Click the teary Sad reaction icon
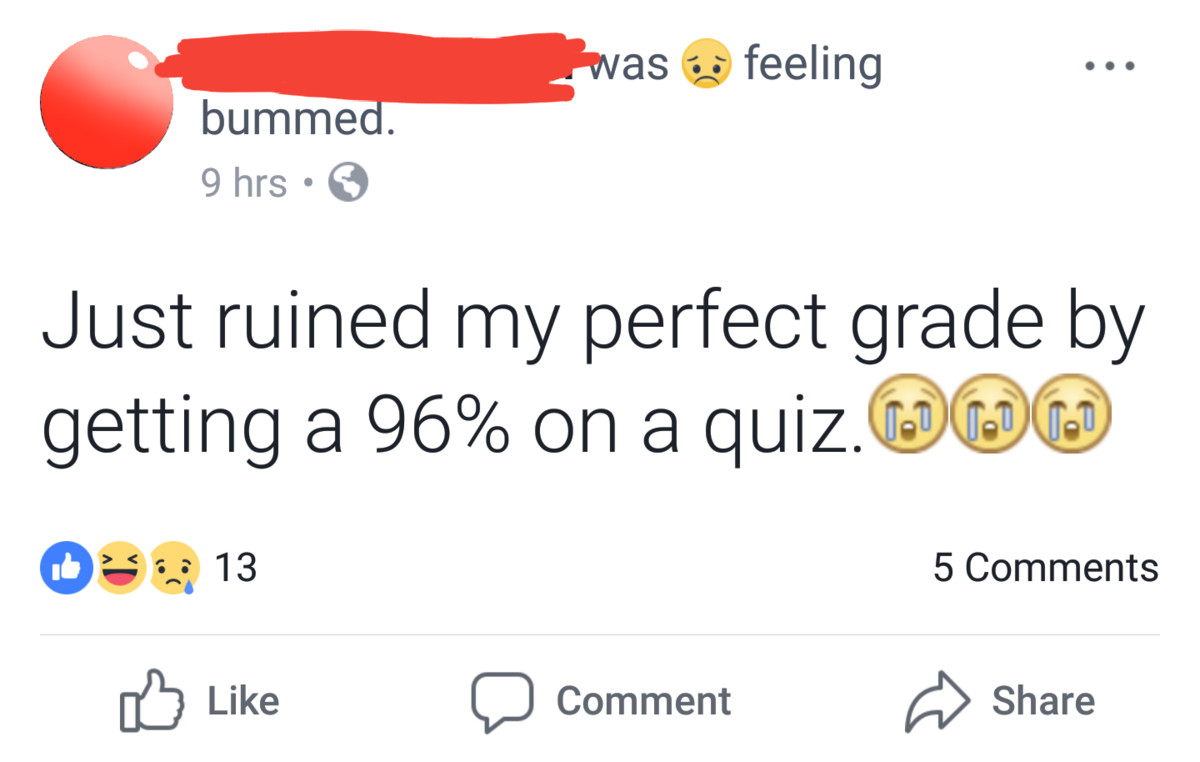 tap(173, 568)
